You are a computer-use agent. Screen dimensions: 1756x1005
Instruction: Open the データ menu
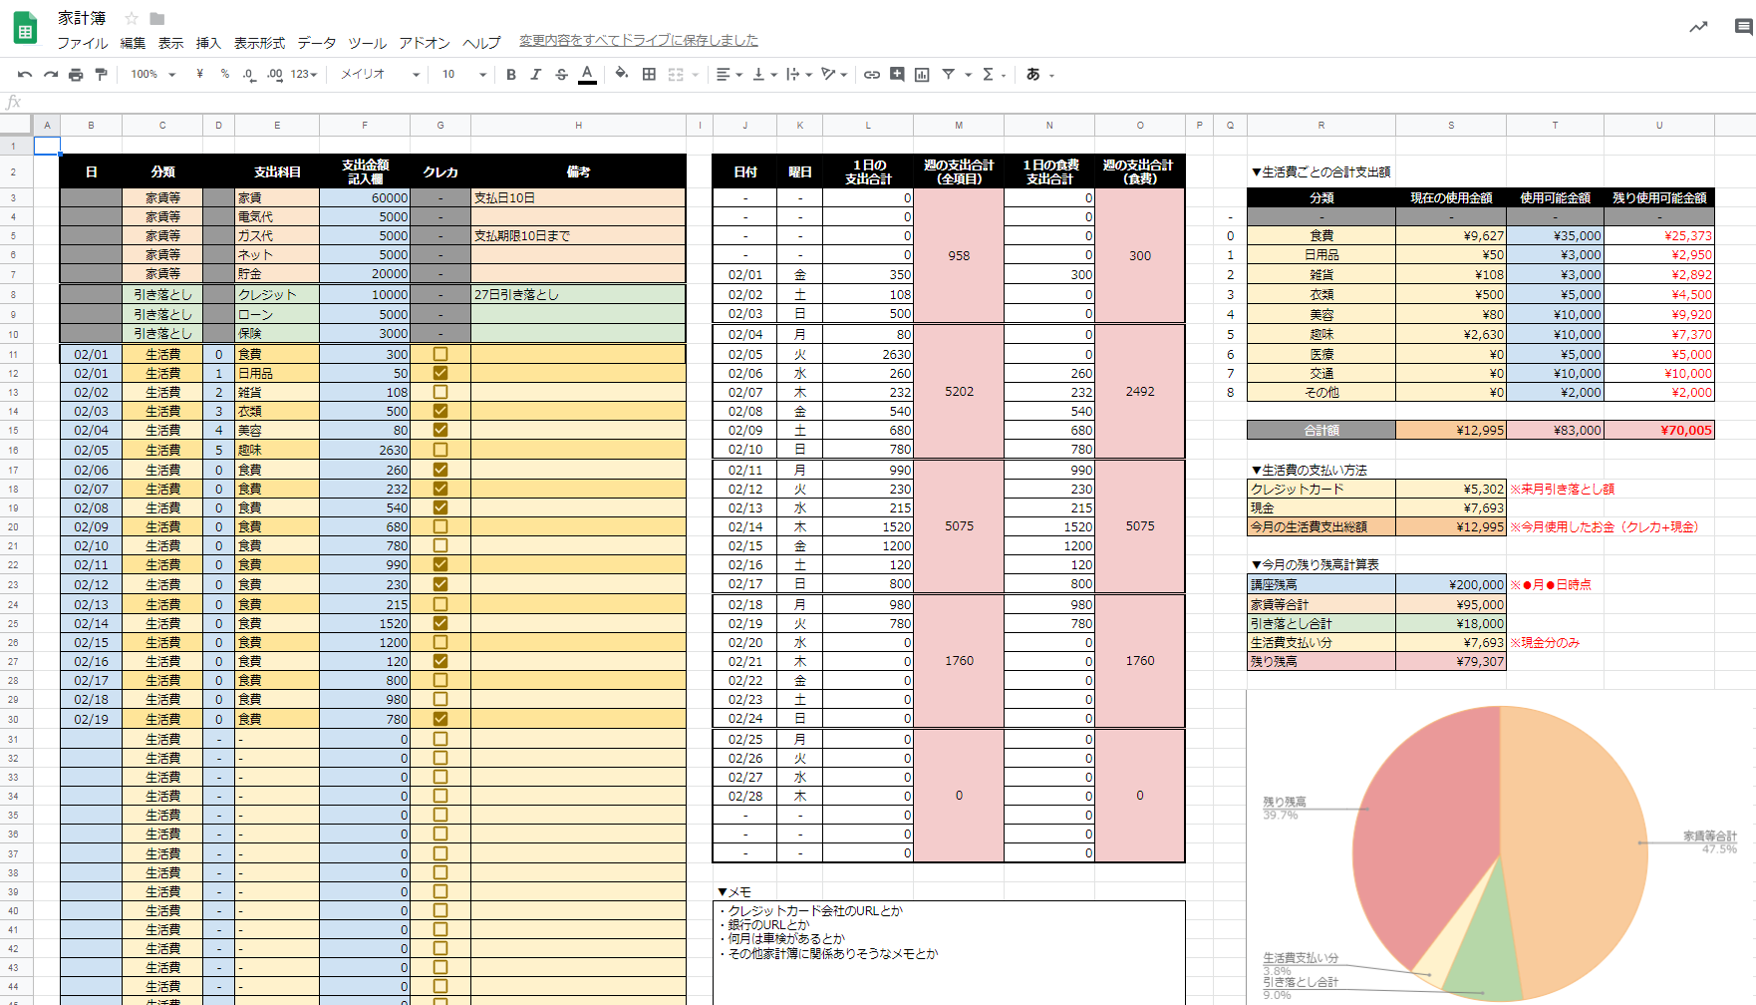pos(316,43)
